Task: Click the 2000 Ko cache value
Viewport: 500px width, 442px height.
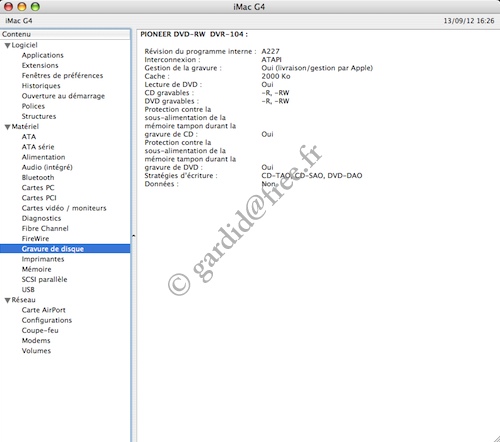Action: 276,76
